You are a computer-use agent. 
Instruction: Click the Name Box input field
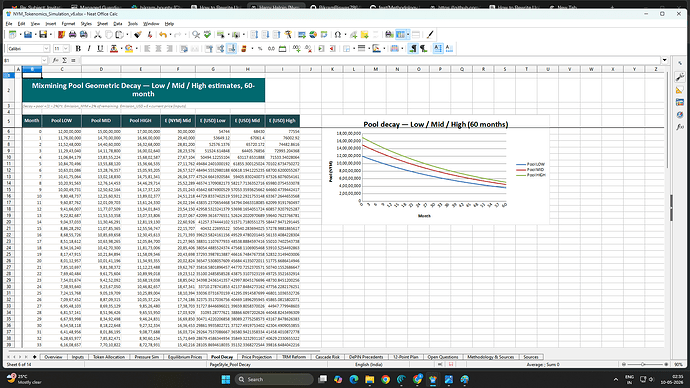click(x=22, y=60)
